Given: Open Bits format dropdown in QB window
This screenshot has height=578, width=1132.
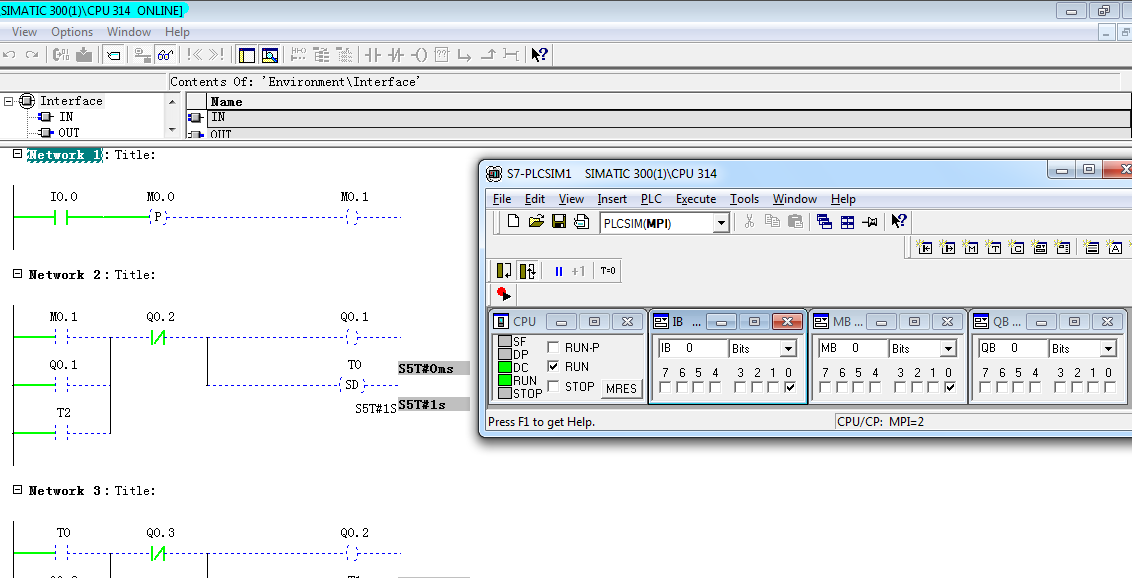Looking at the screenshot, I should pos(1108,349).
